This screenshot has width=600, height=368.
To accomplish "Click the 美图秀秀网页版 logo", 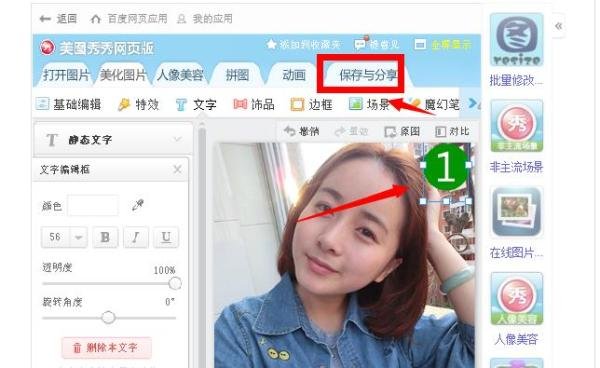I will (97, 48).
